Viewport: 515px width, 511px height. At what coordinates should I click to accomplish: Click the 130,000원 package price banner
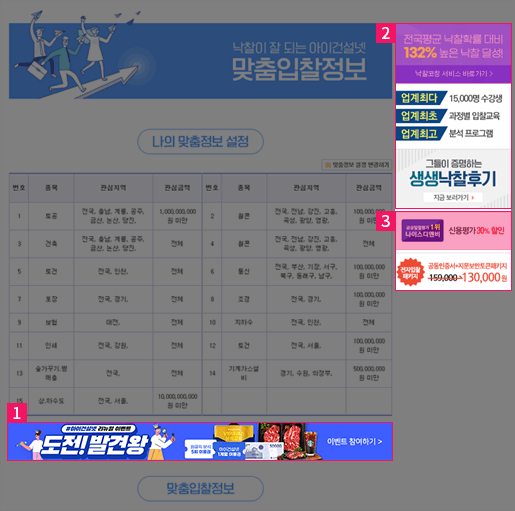tap(453, 271)
